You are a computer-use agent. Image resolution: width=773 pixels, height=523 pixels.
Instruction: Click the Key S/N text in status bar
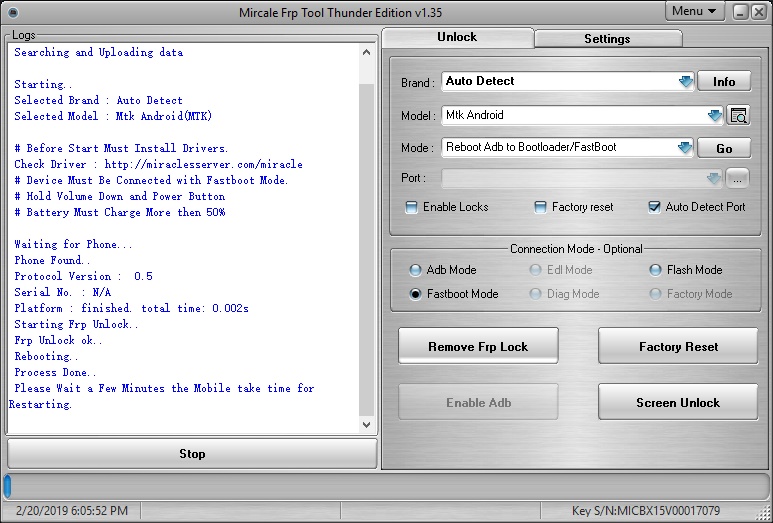pyautogui.click(x=646, y=511)
